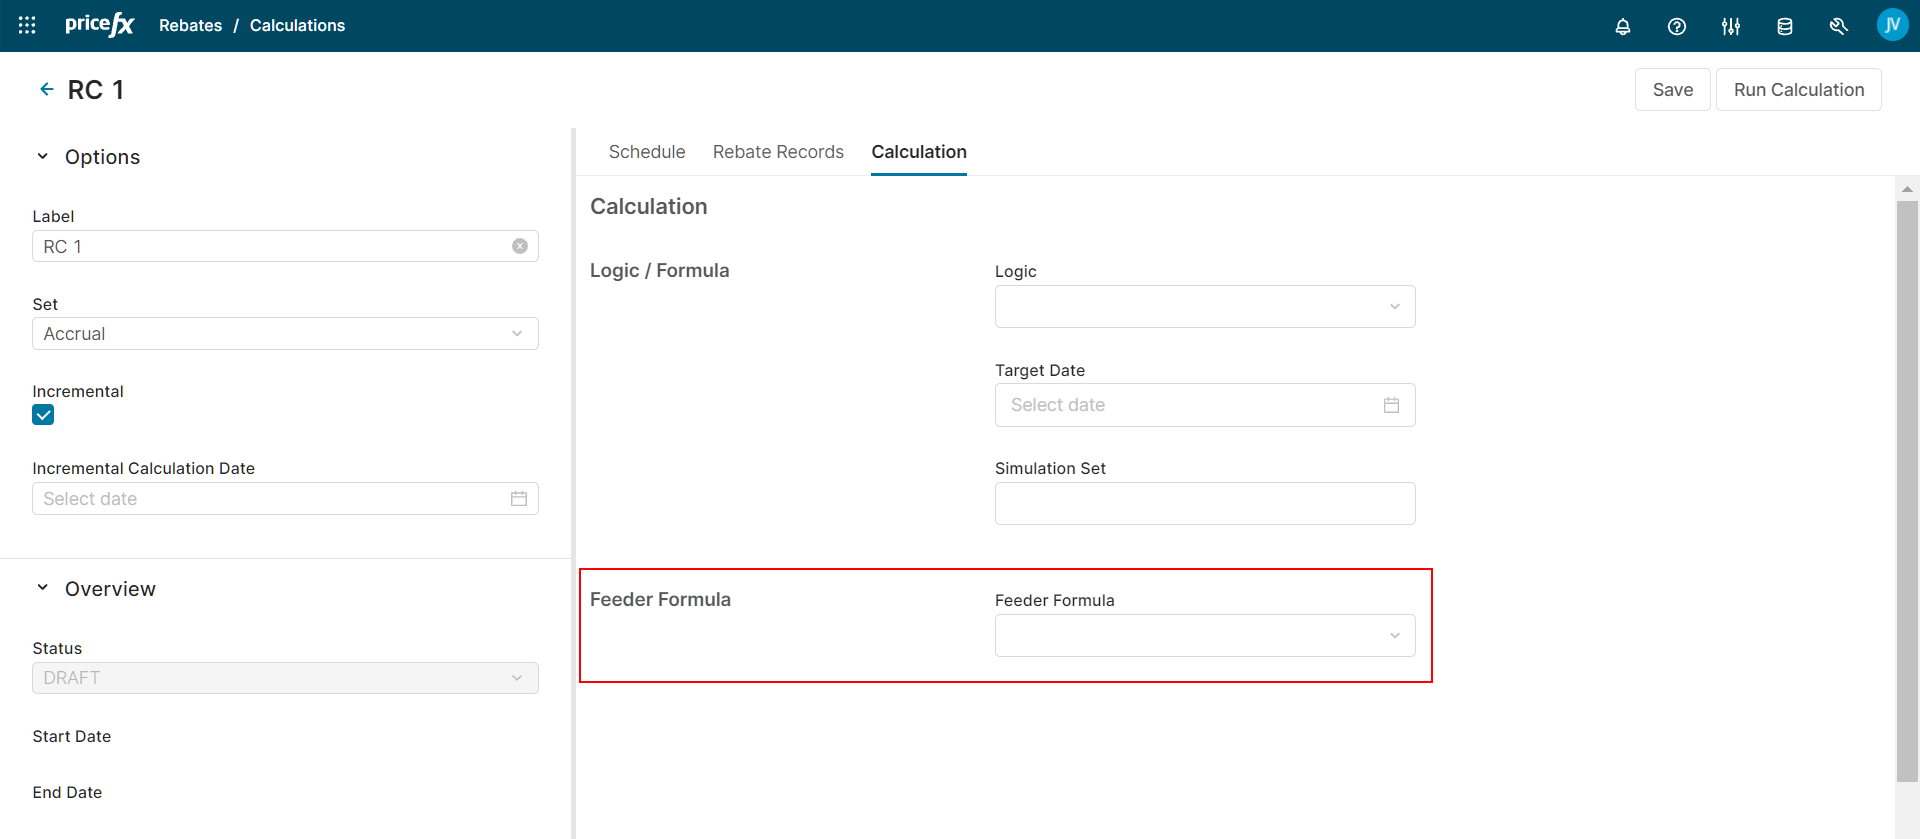The height and width of the screenshot is (839, 1920).
Task: Uncheck the Incremental checkbox
Action: [43, 415]
